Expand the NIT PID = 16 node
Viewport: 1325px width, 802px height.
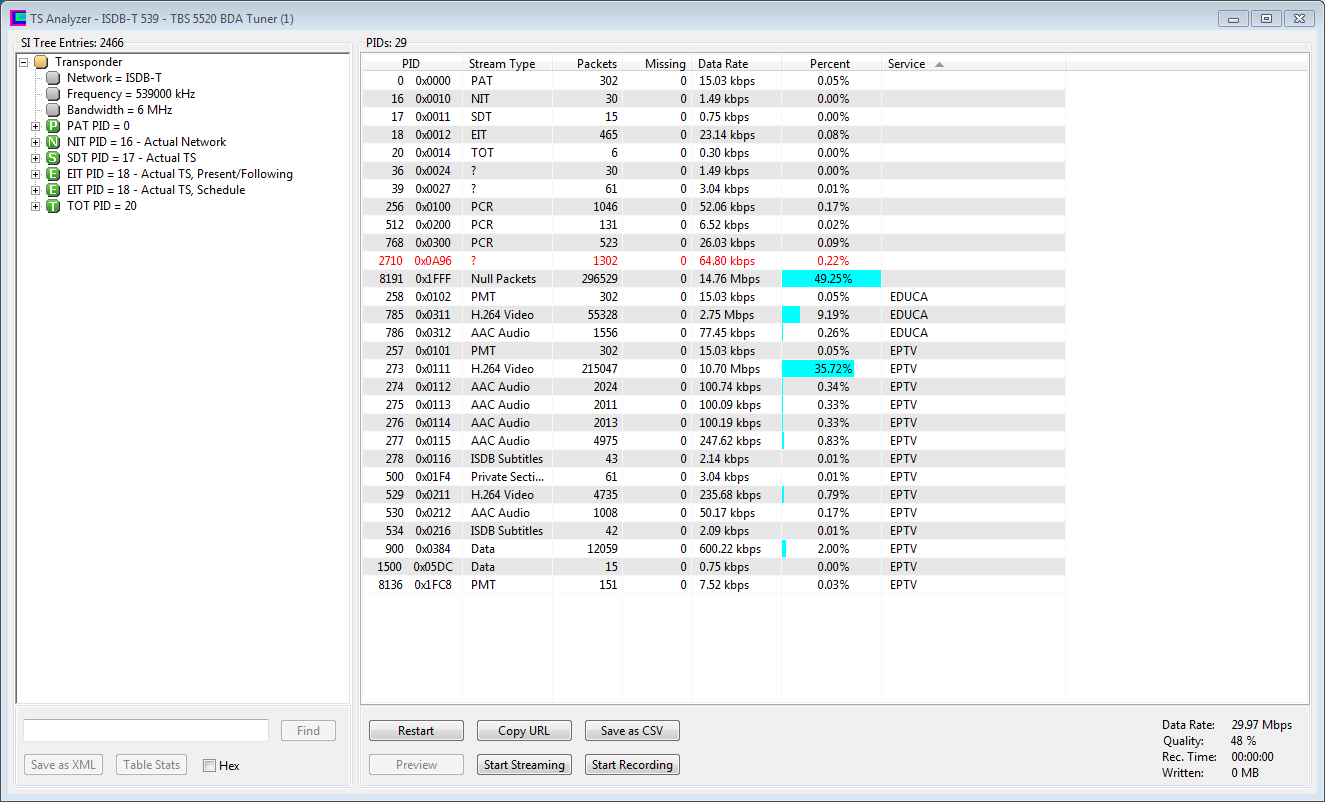pyautogui.click(x=36, y=142)
